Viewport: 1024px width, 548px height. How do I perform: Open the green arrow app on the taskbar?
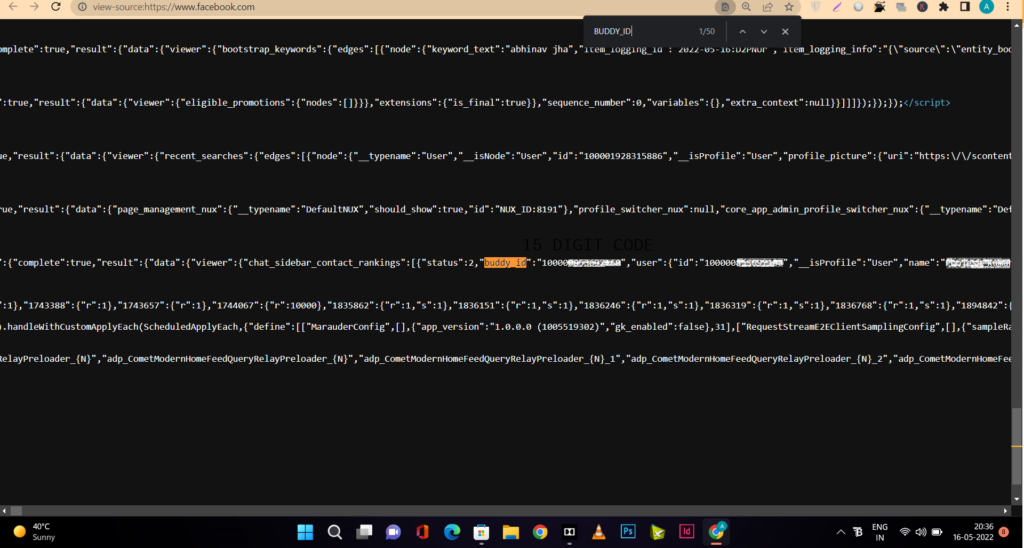(x=658, y=532)
